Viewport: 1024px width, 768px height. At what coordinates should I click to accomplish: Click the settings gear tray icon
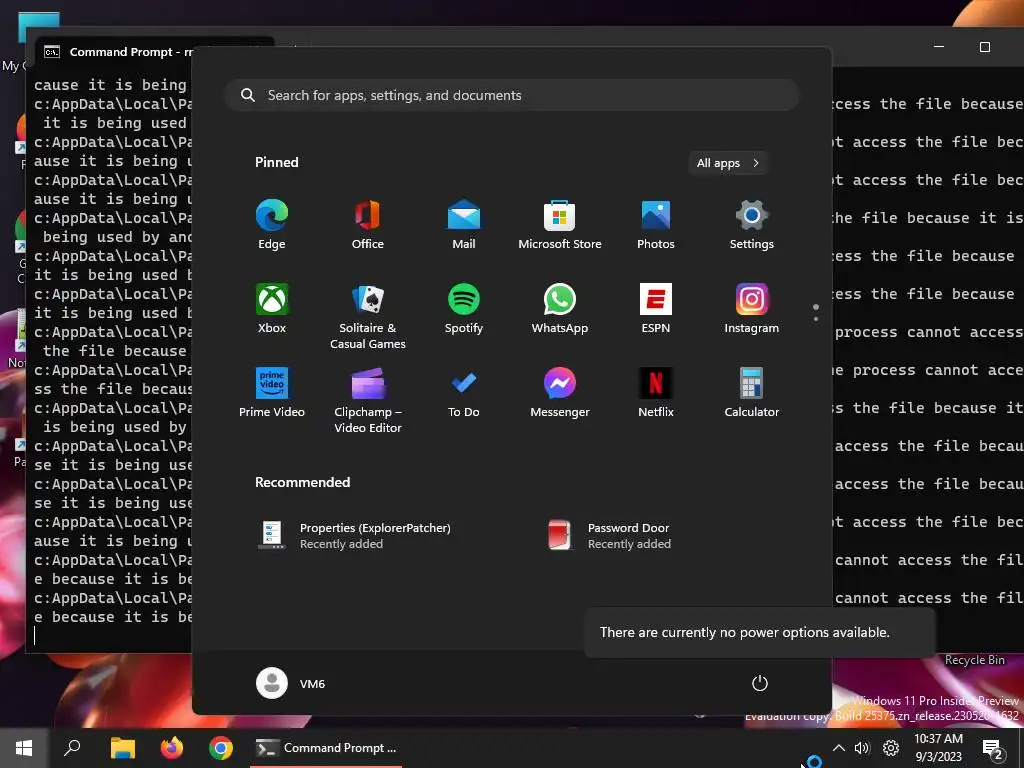coord(891,748)
